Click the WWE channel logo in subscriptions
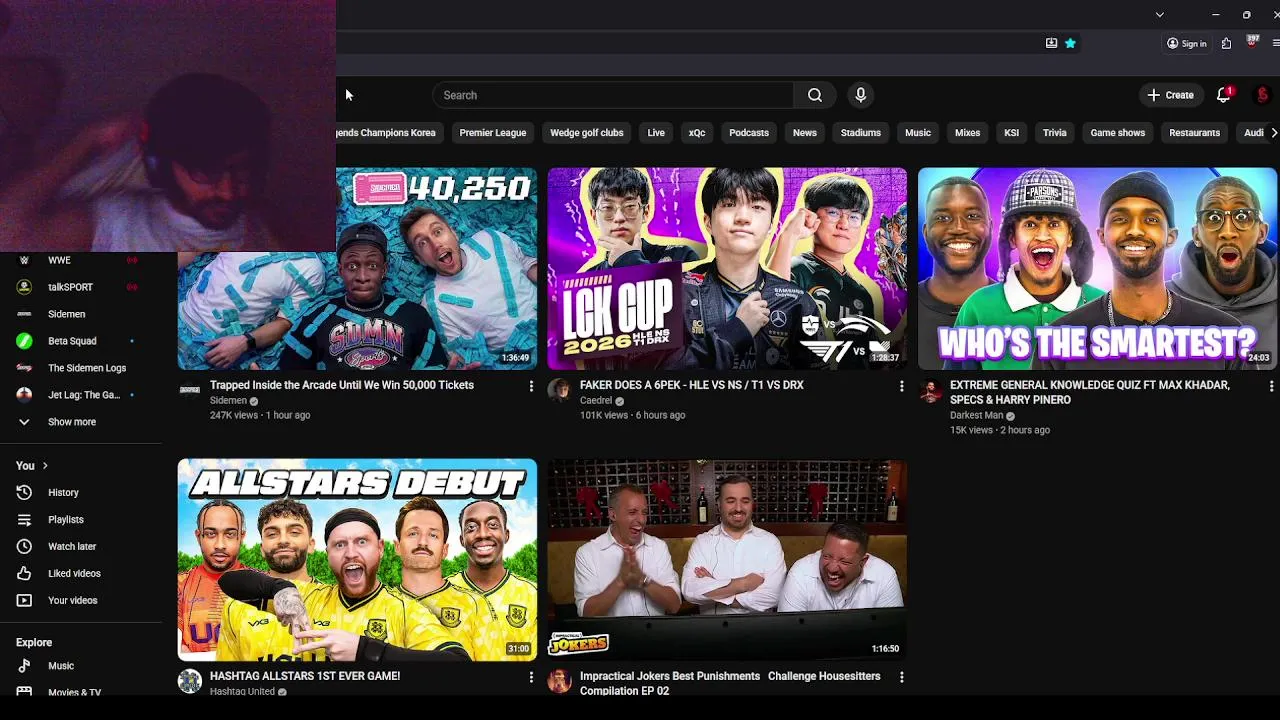This screenshot has width=1280, height=720. pos(24,260)
